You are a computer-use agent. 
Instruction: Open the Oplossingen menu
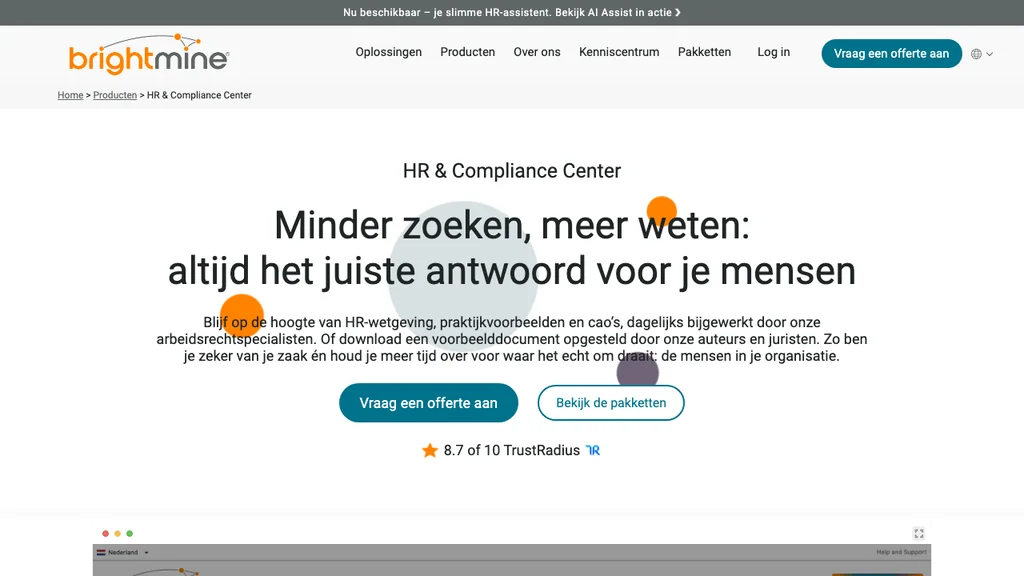point(389,52)
